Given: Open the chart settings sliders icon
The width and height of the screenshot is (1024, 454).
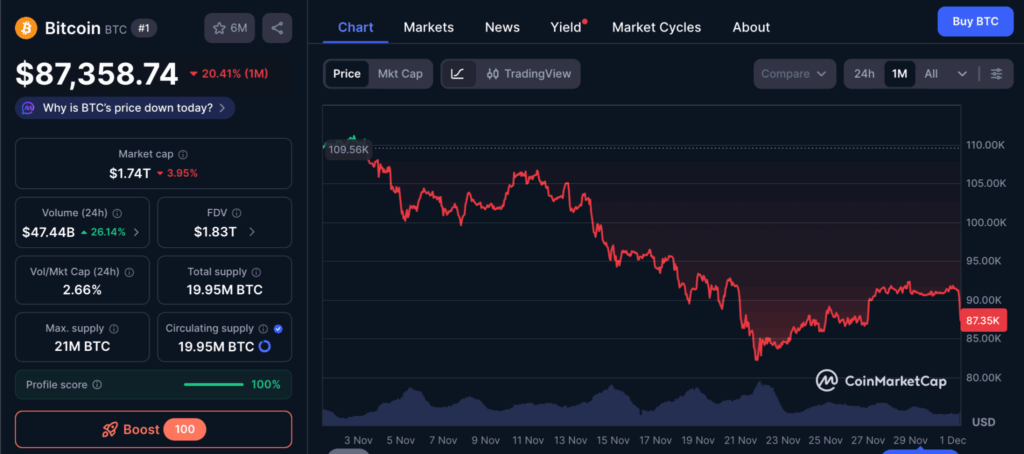Looking at the screenshot, I should [x=996, y=74].
